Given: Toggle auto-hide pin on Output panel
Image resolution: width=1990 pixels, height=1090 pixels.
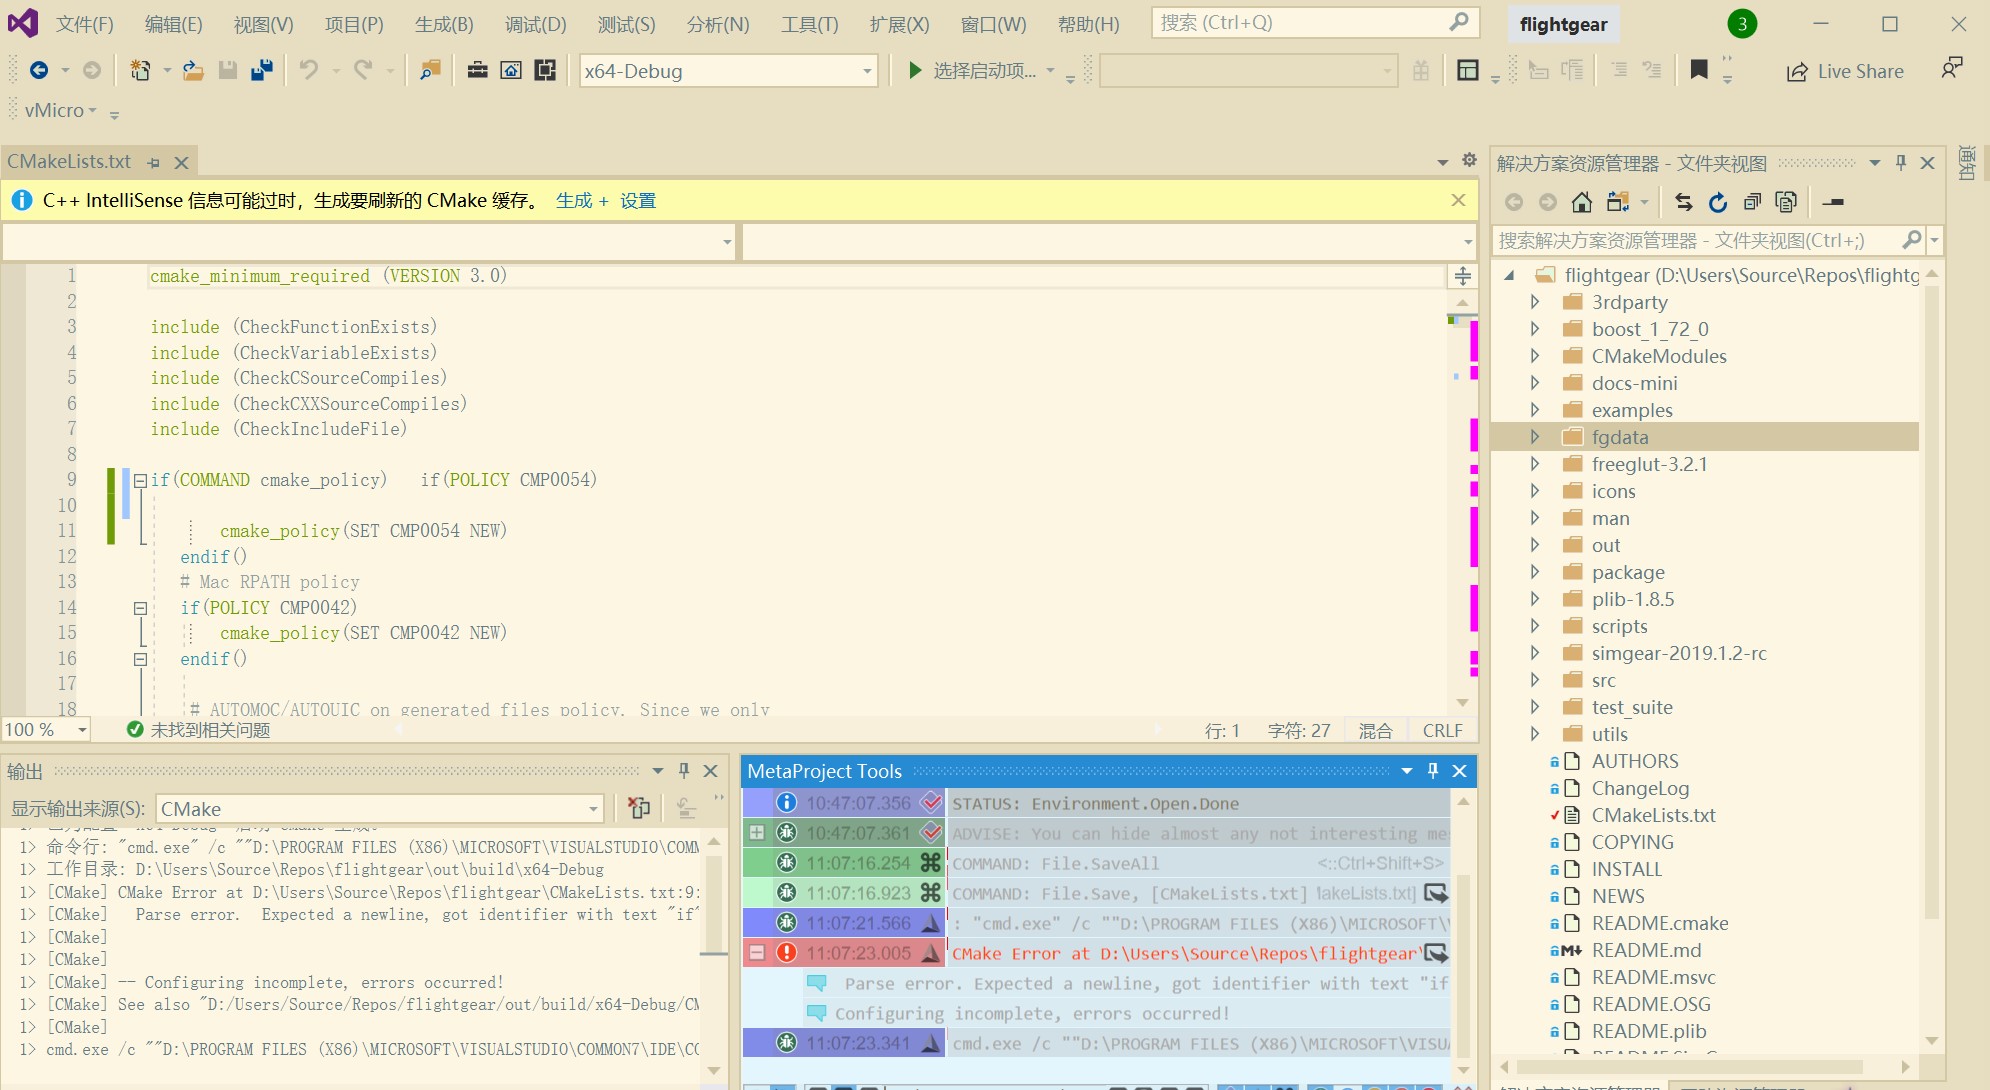Looking at the screenshot, I should (684, 770).
